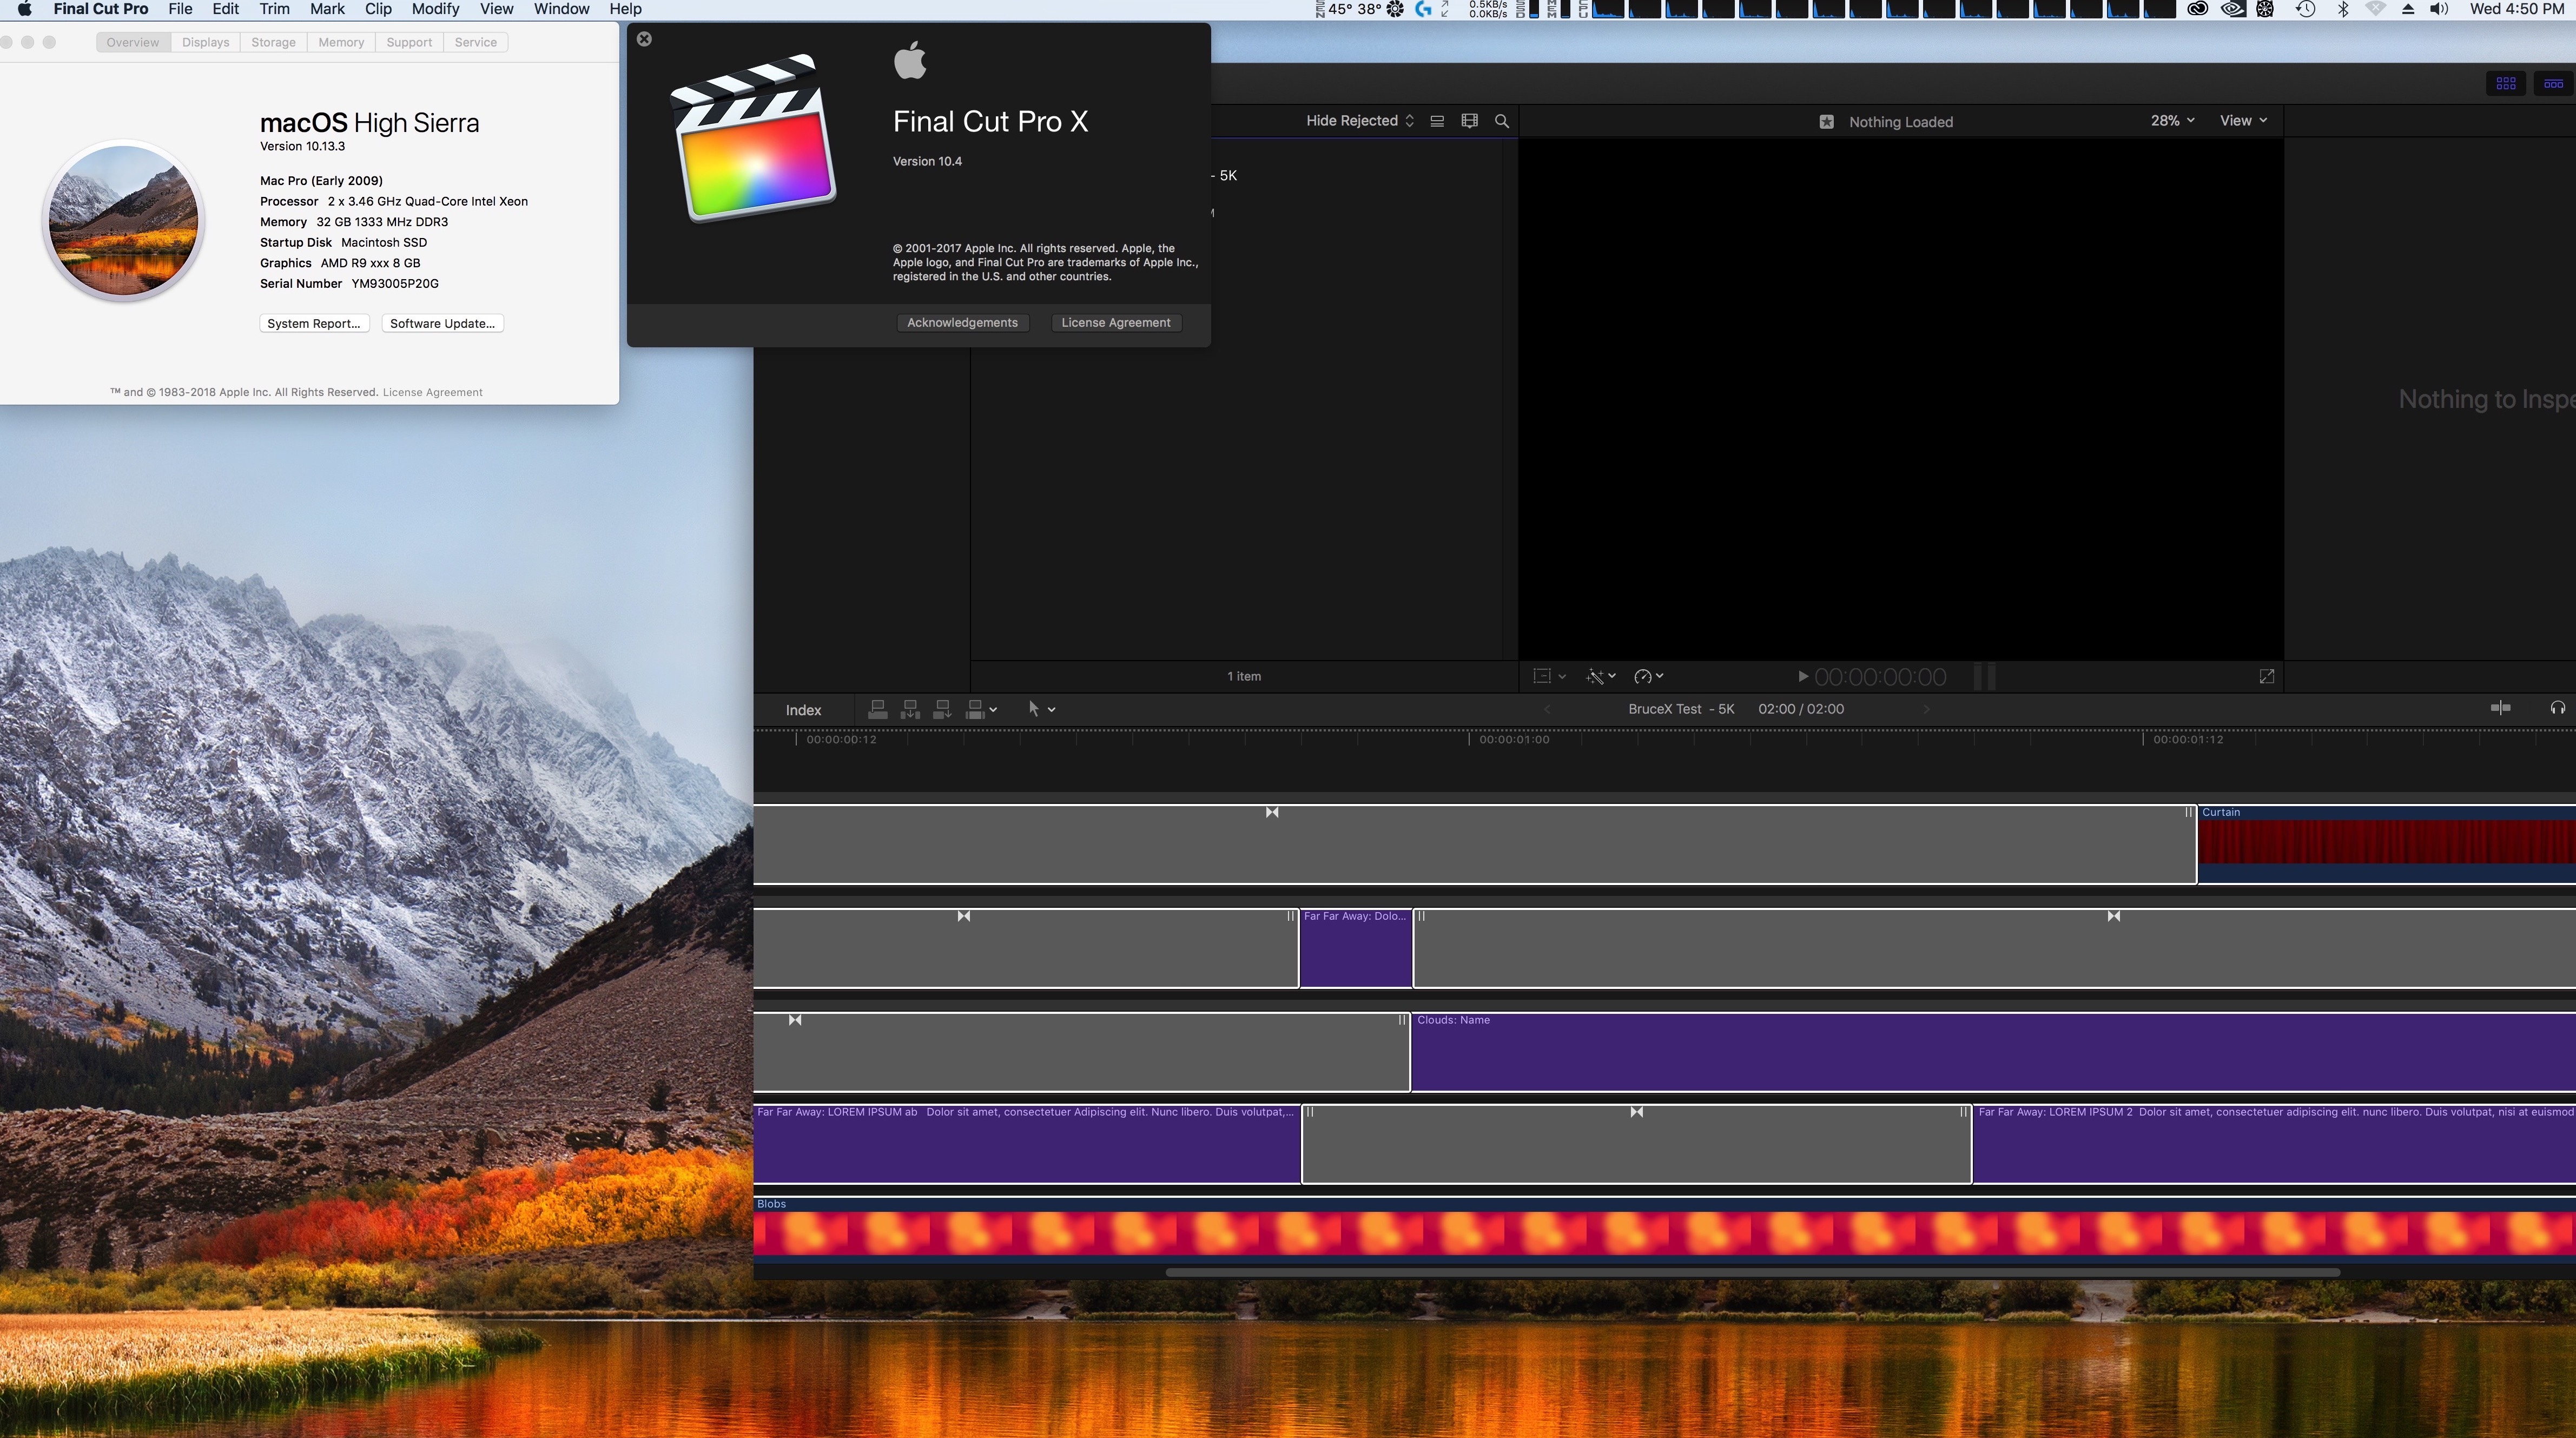Toggle clip appearance list view in browser
This screenshot has height=1438, width=2576.
click(1437, 121)
